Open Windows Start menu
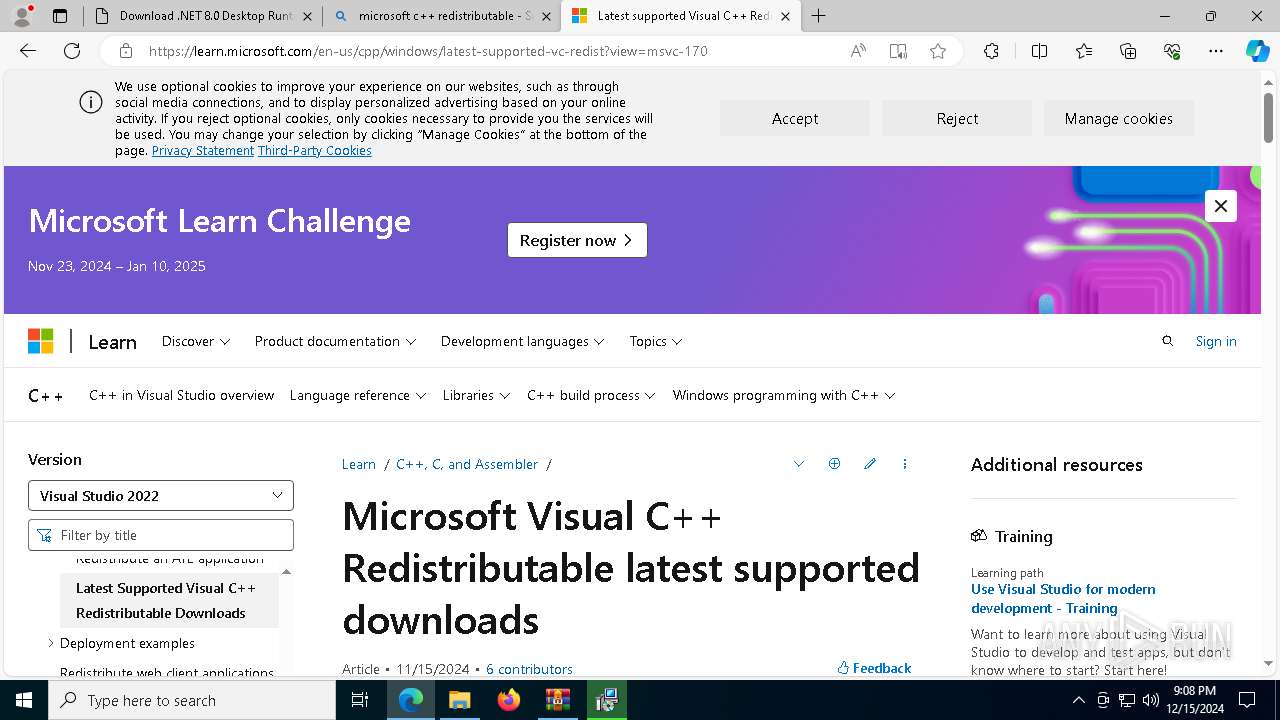The height and width of the screenshot is (720, 1280). coord(24,700)
